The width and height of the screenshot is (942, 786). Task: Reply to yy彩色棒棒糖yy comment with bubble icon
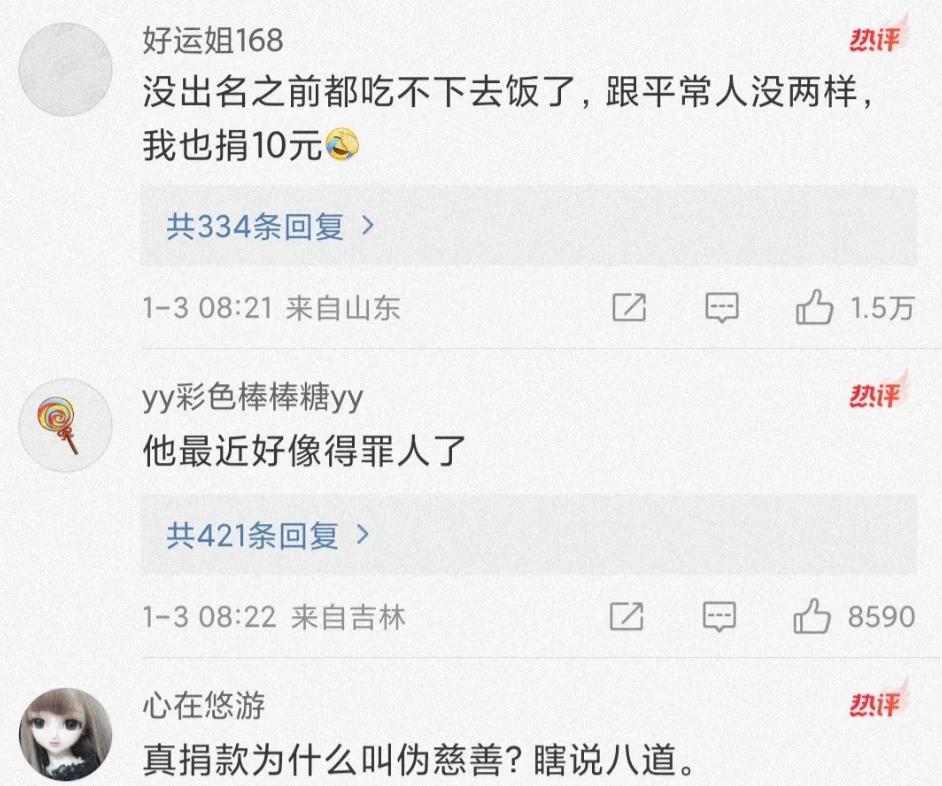point(719,617)
